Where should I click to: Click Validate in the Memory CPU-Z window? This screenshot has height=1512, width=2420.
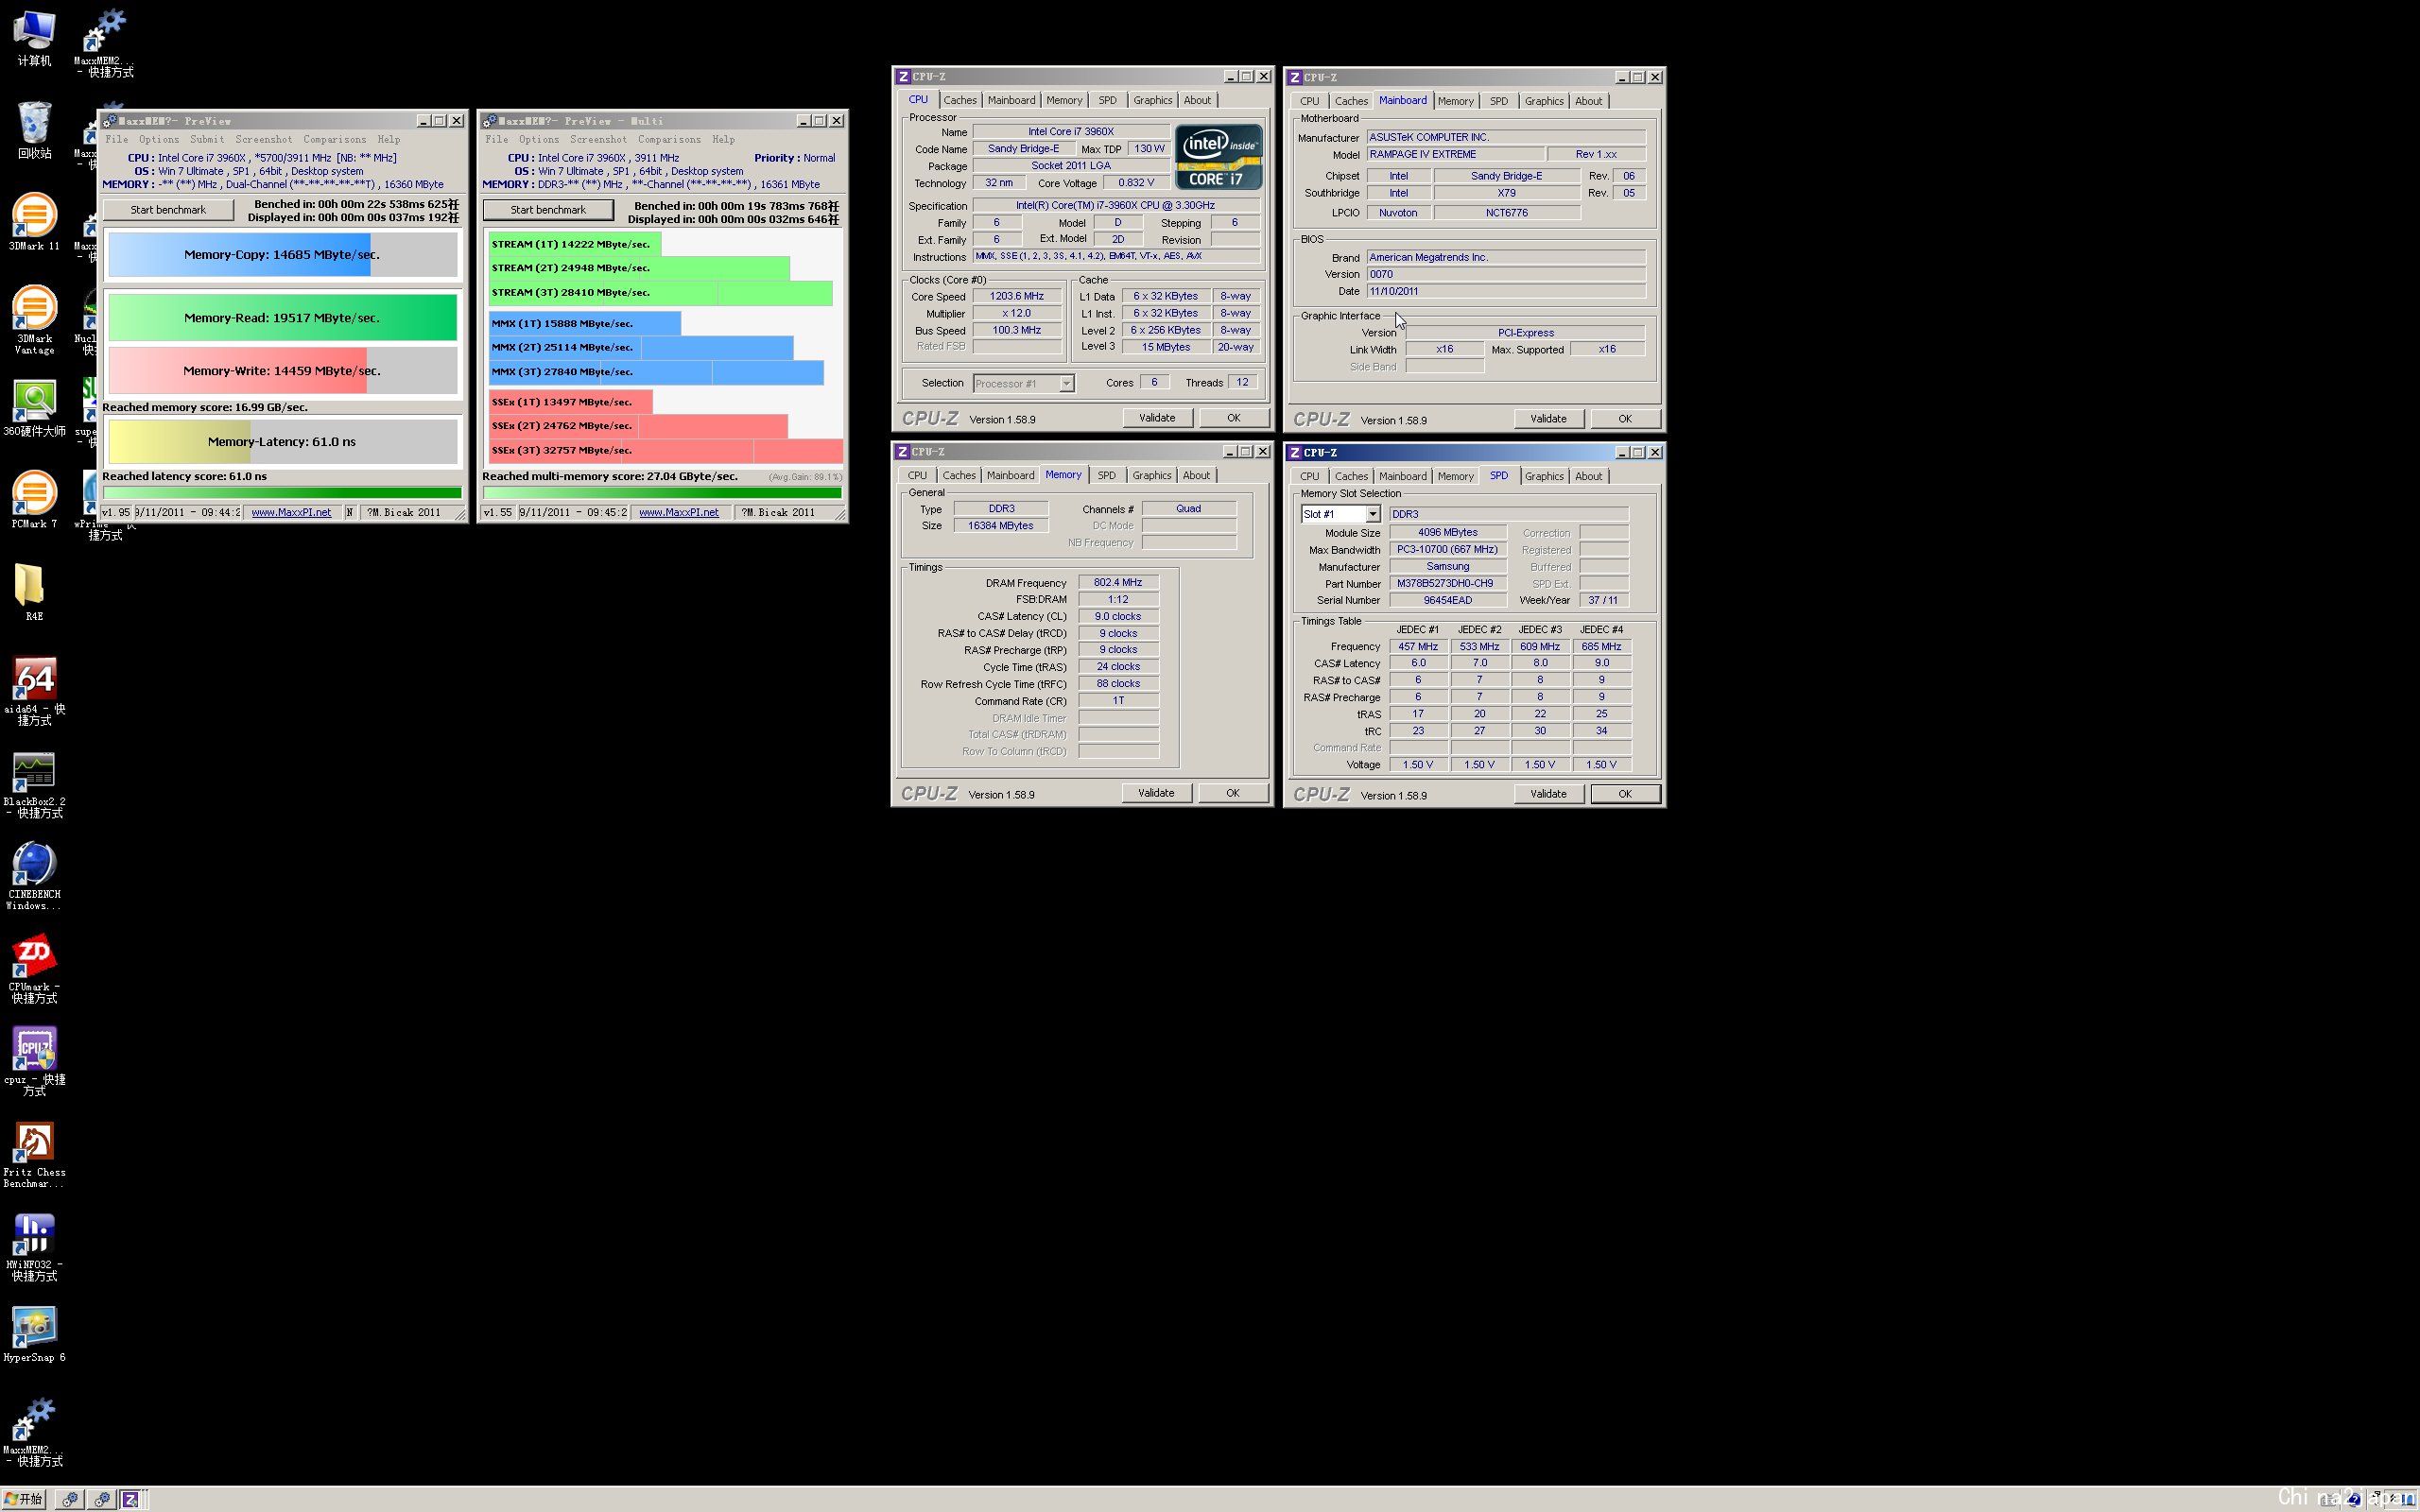(x=1156, y=793)
